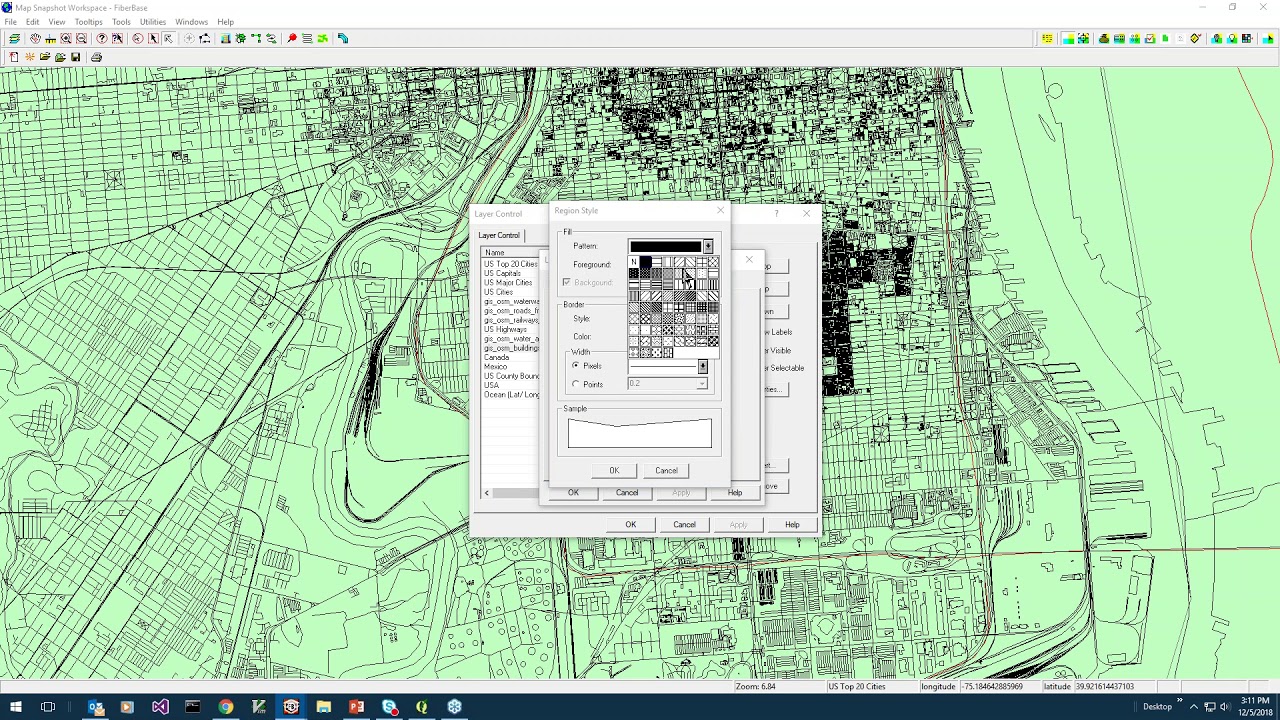Click OK at bottom of Layer Control
This screenshot has width=1280, height=720.
pos(630,525)
